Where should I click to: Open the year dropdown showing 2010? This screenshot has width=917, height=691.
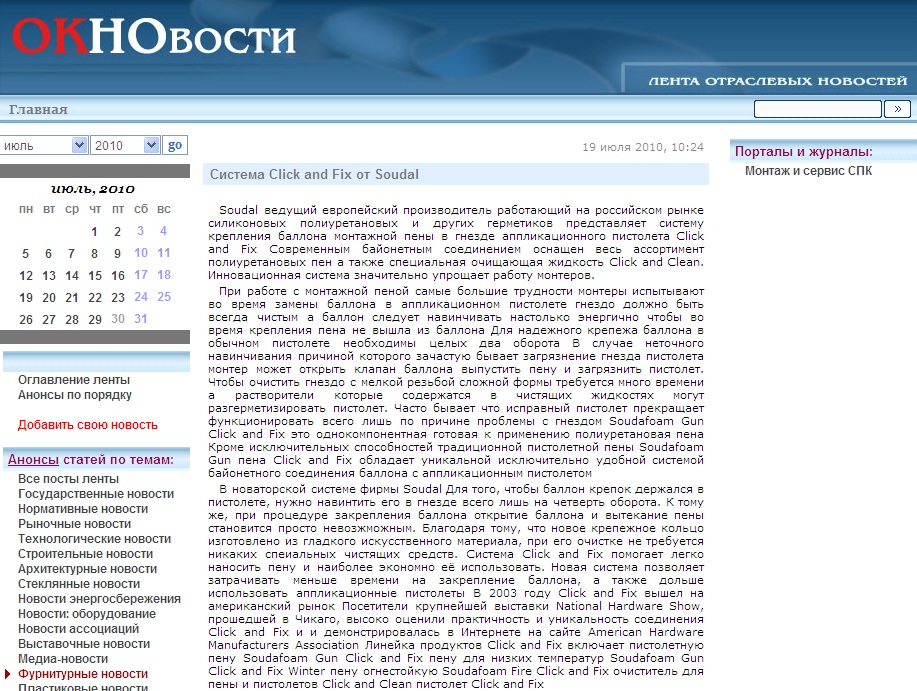(125, 145)
